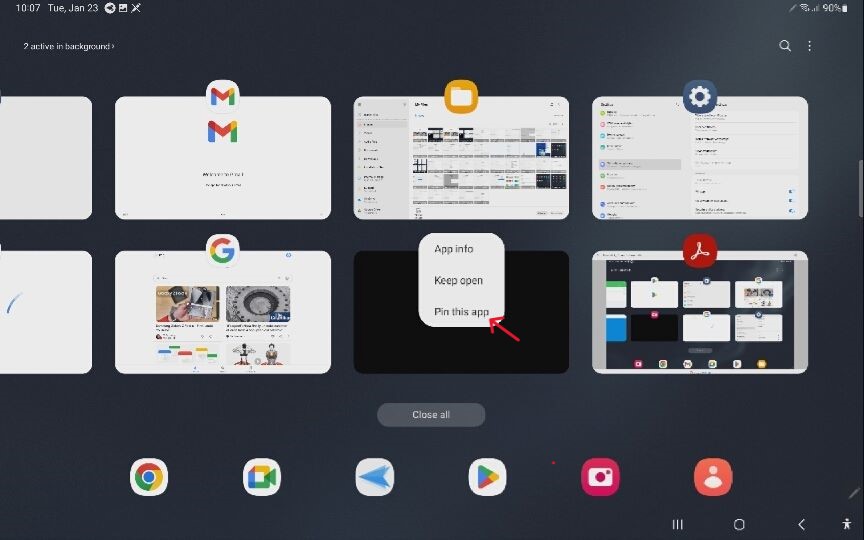Open the search icon in recents
Image resolution: width=864 pixels, height=540 pixels.
pyautogui.click(x=785, y=46)
